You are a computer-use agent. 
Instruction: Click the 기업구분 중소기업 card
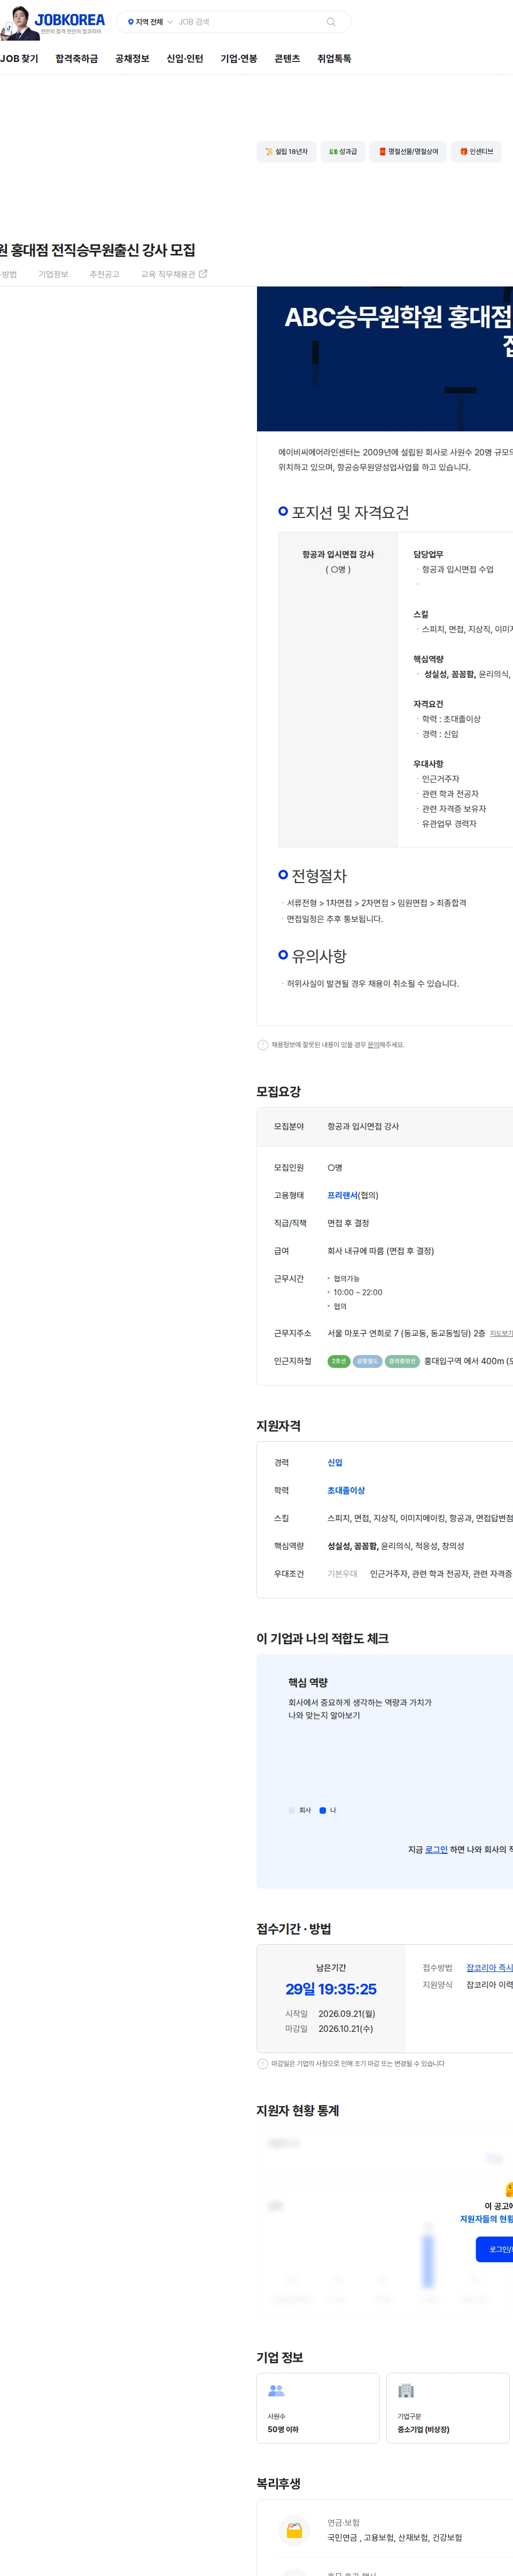click(x=448, y=2408)
